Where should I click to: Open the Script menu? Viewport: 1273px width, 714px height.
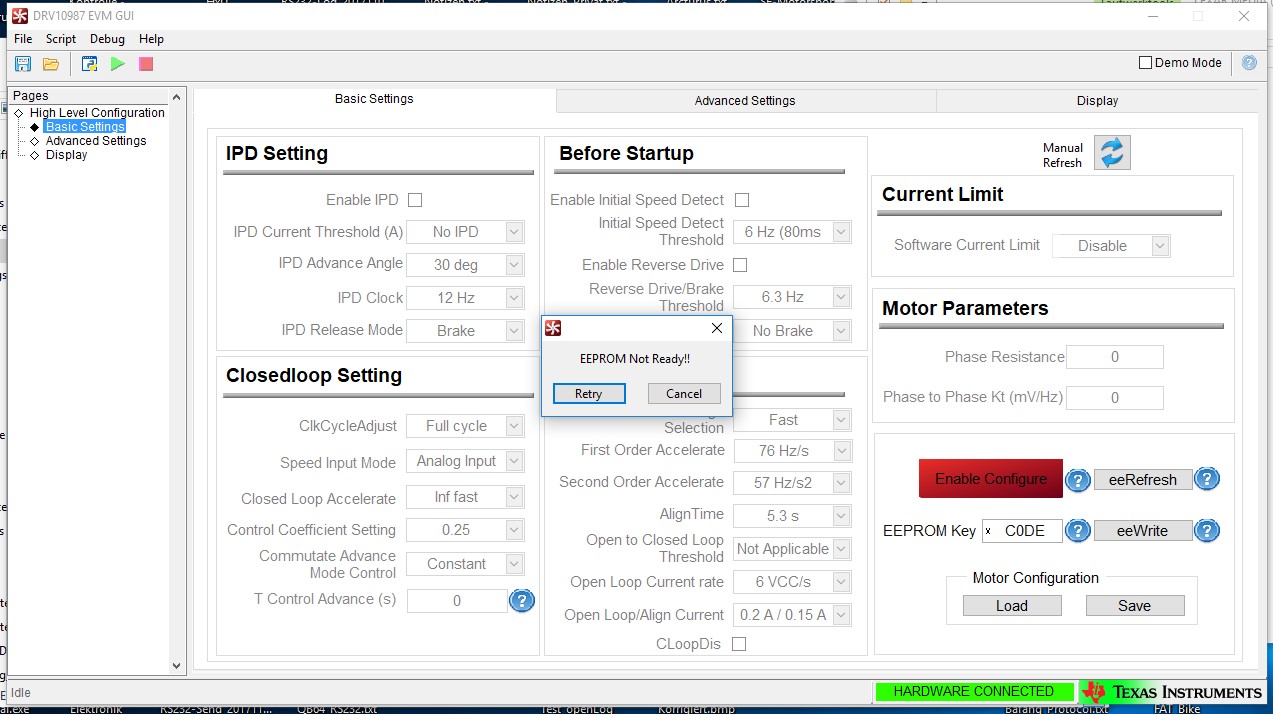(61, 39)
